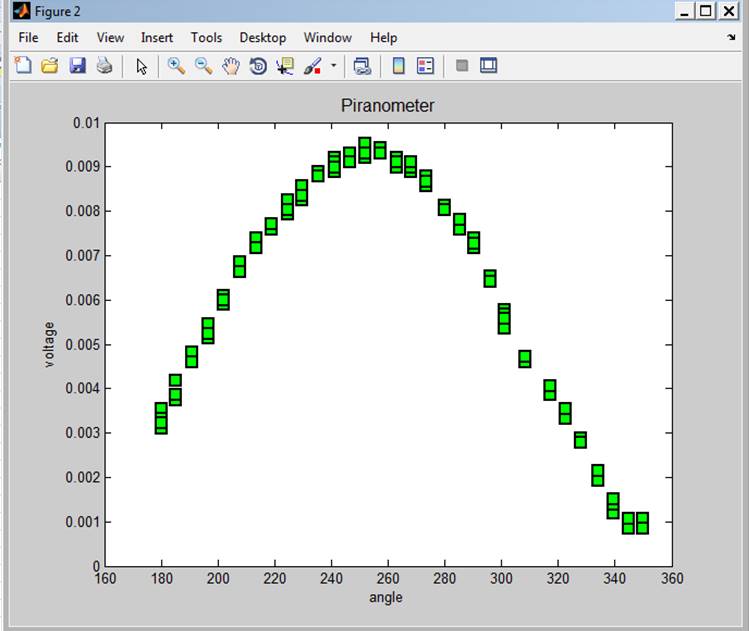Open a file with the folder icon
Image resolution: width=749 pixels, height=631 pixels.
[x=49, y=66]
